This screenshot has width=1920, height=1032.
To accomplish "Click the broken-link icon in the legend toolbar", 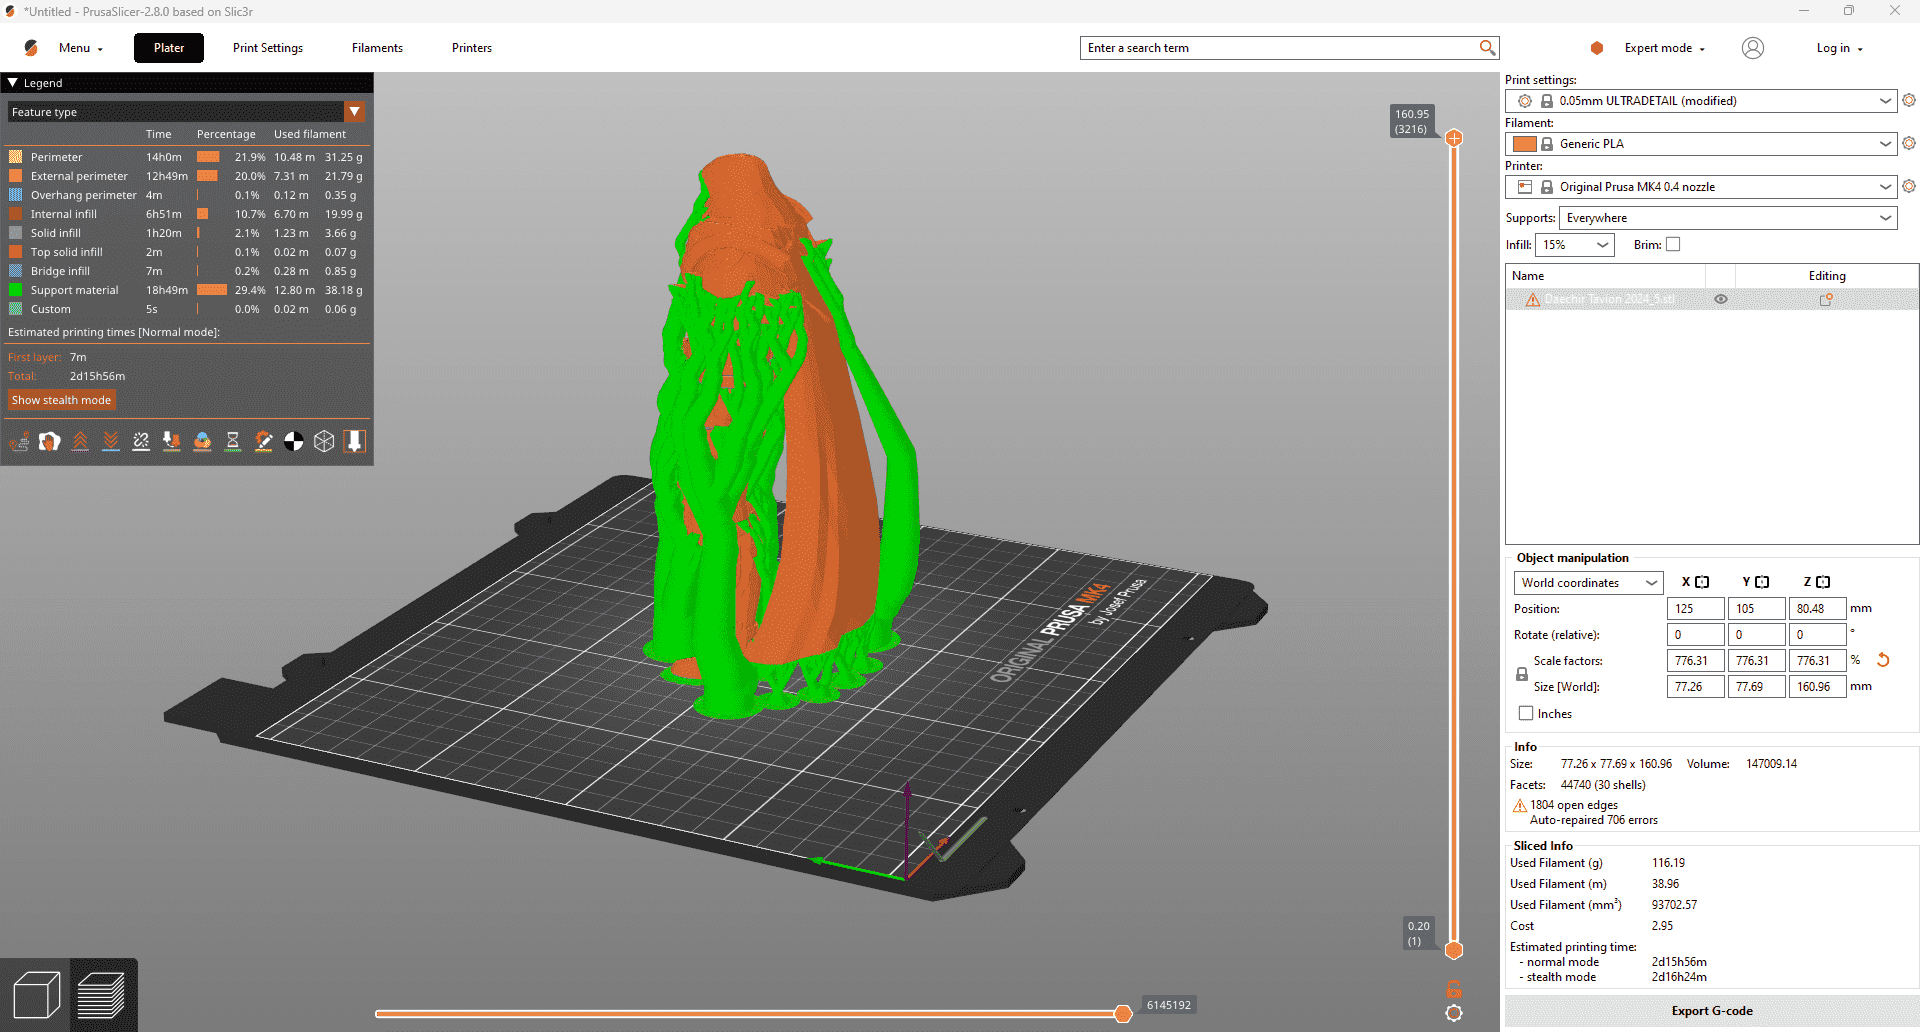I will [141, 441].
